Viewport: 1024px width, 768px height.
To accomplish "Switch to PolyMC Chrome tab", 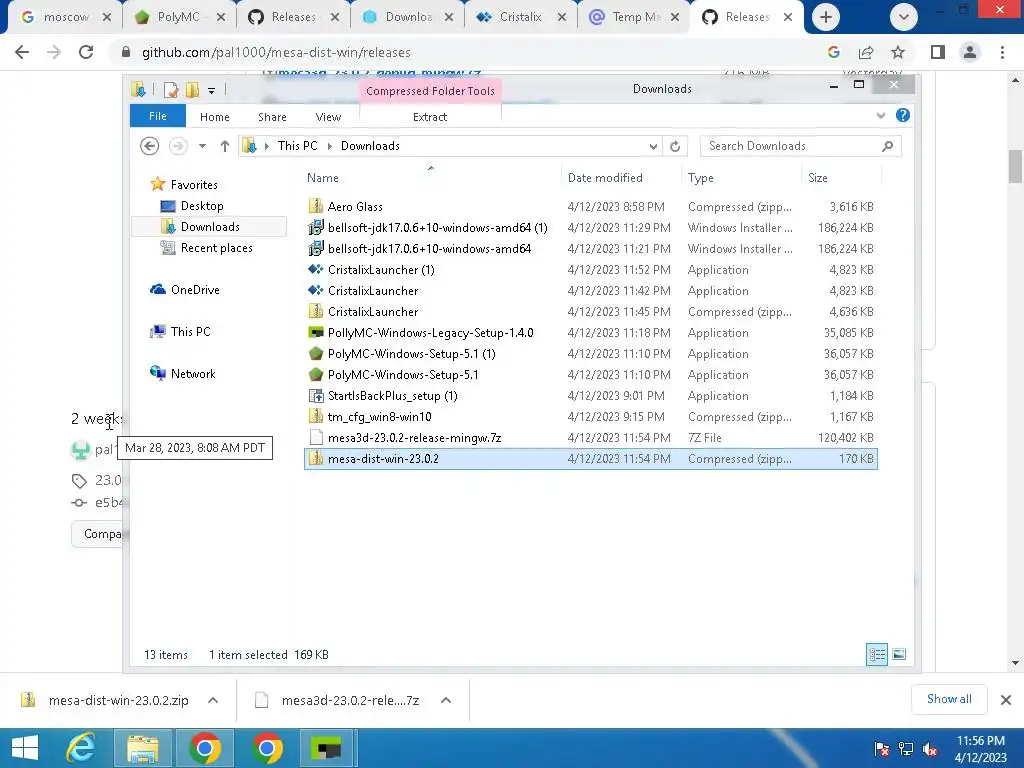I will [x=178, y=17].
